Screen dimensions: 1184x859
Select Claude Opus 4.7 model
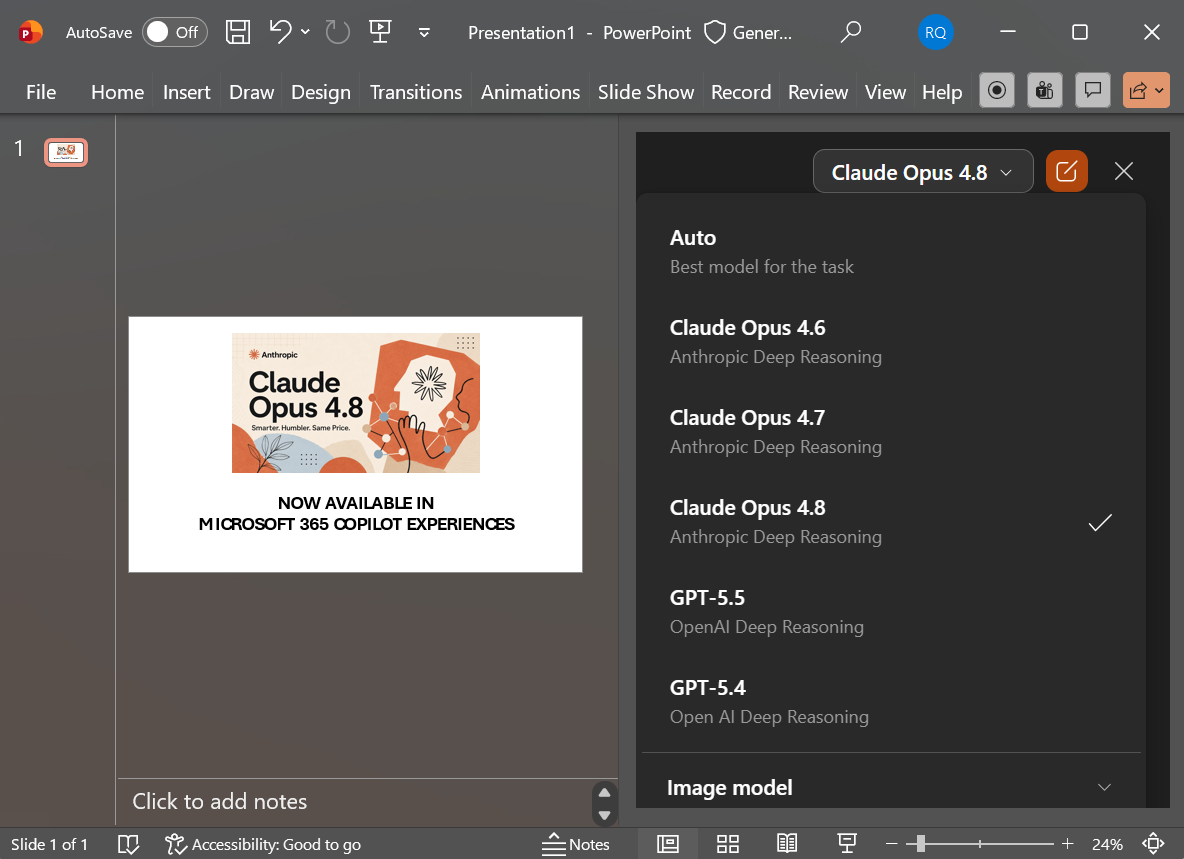(891, 432)
